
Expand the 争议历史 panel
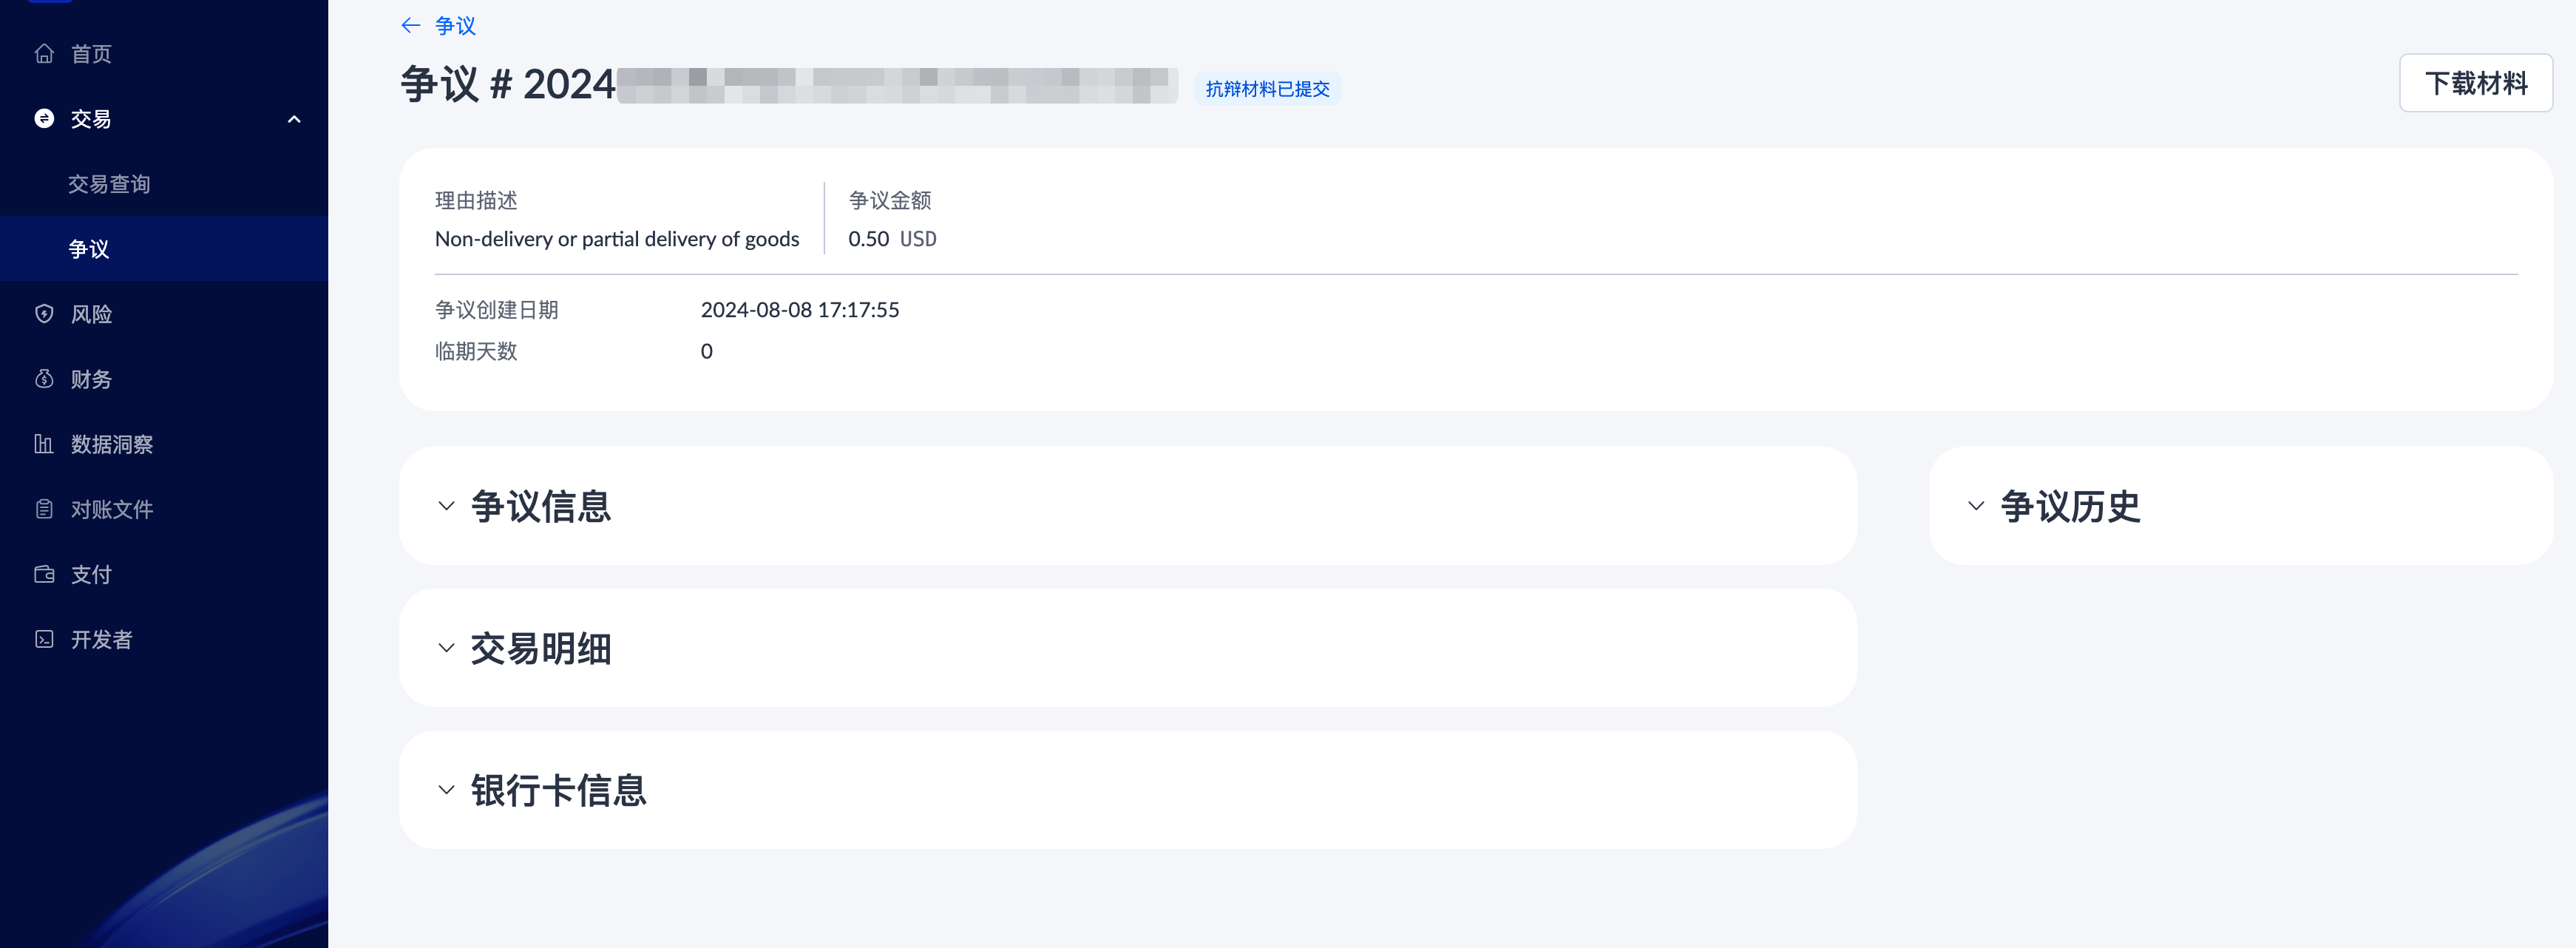click(x=1975, y=506)
